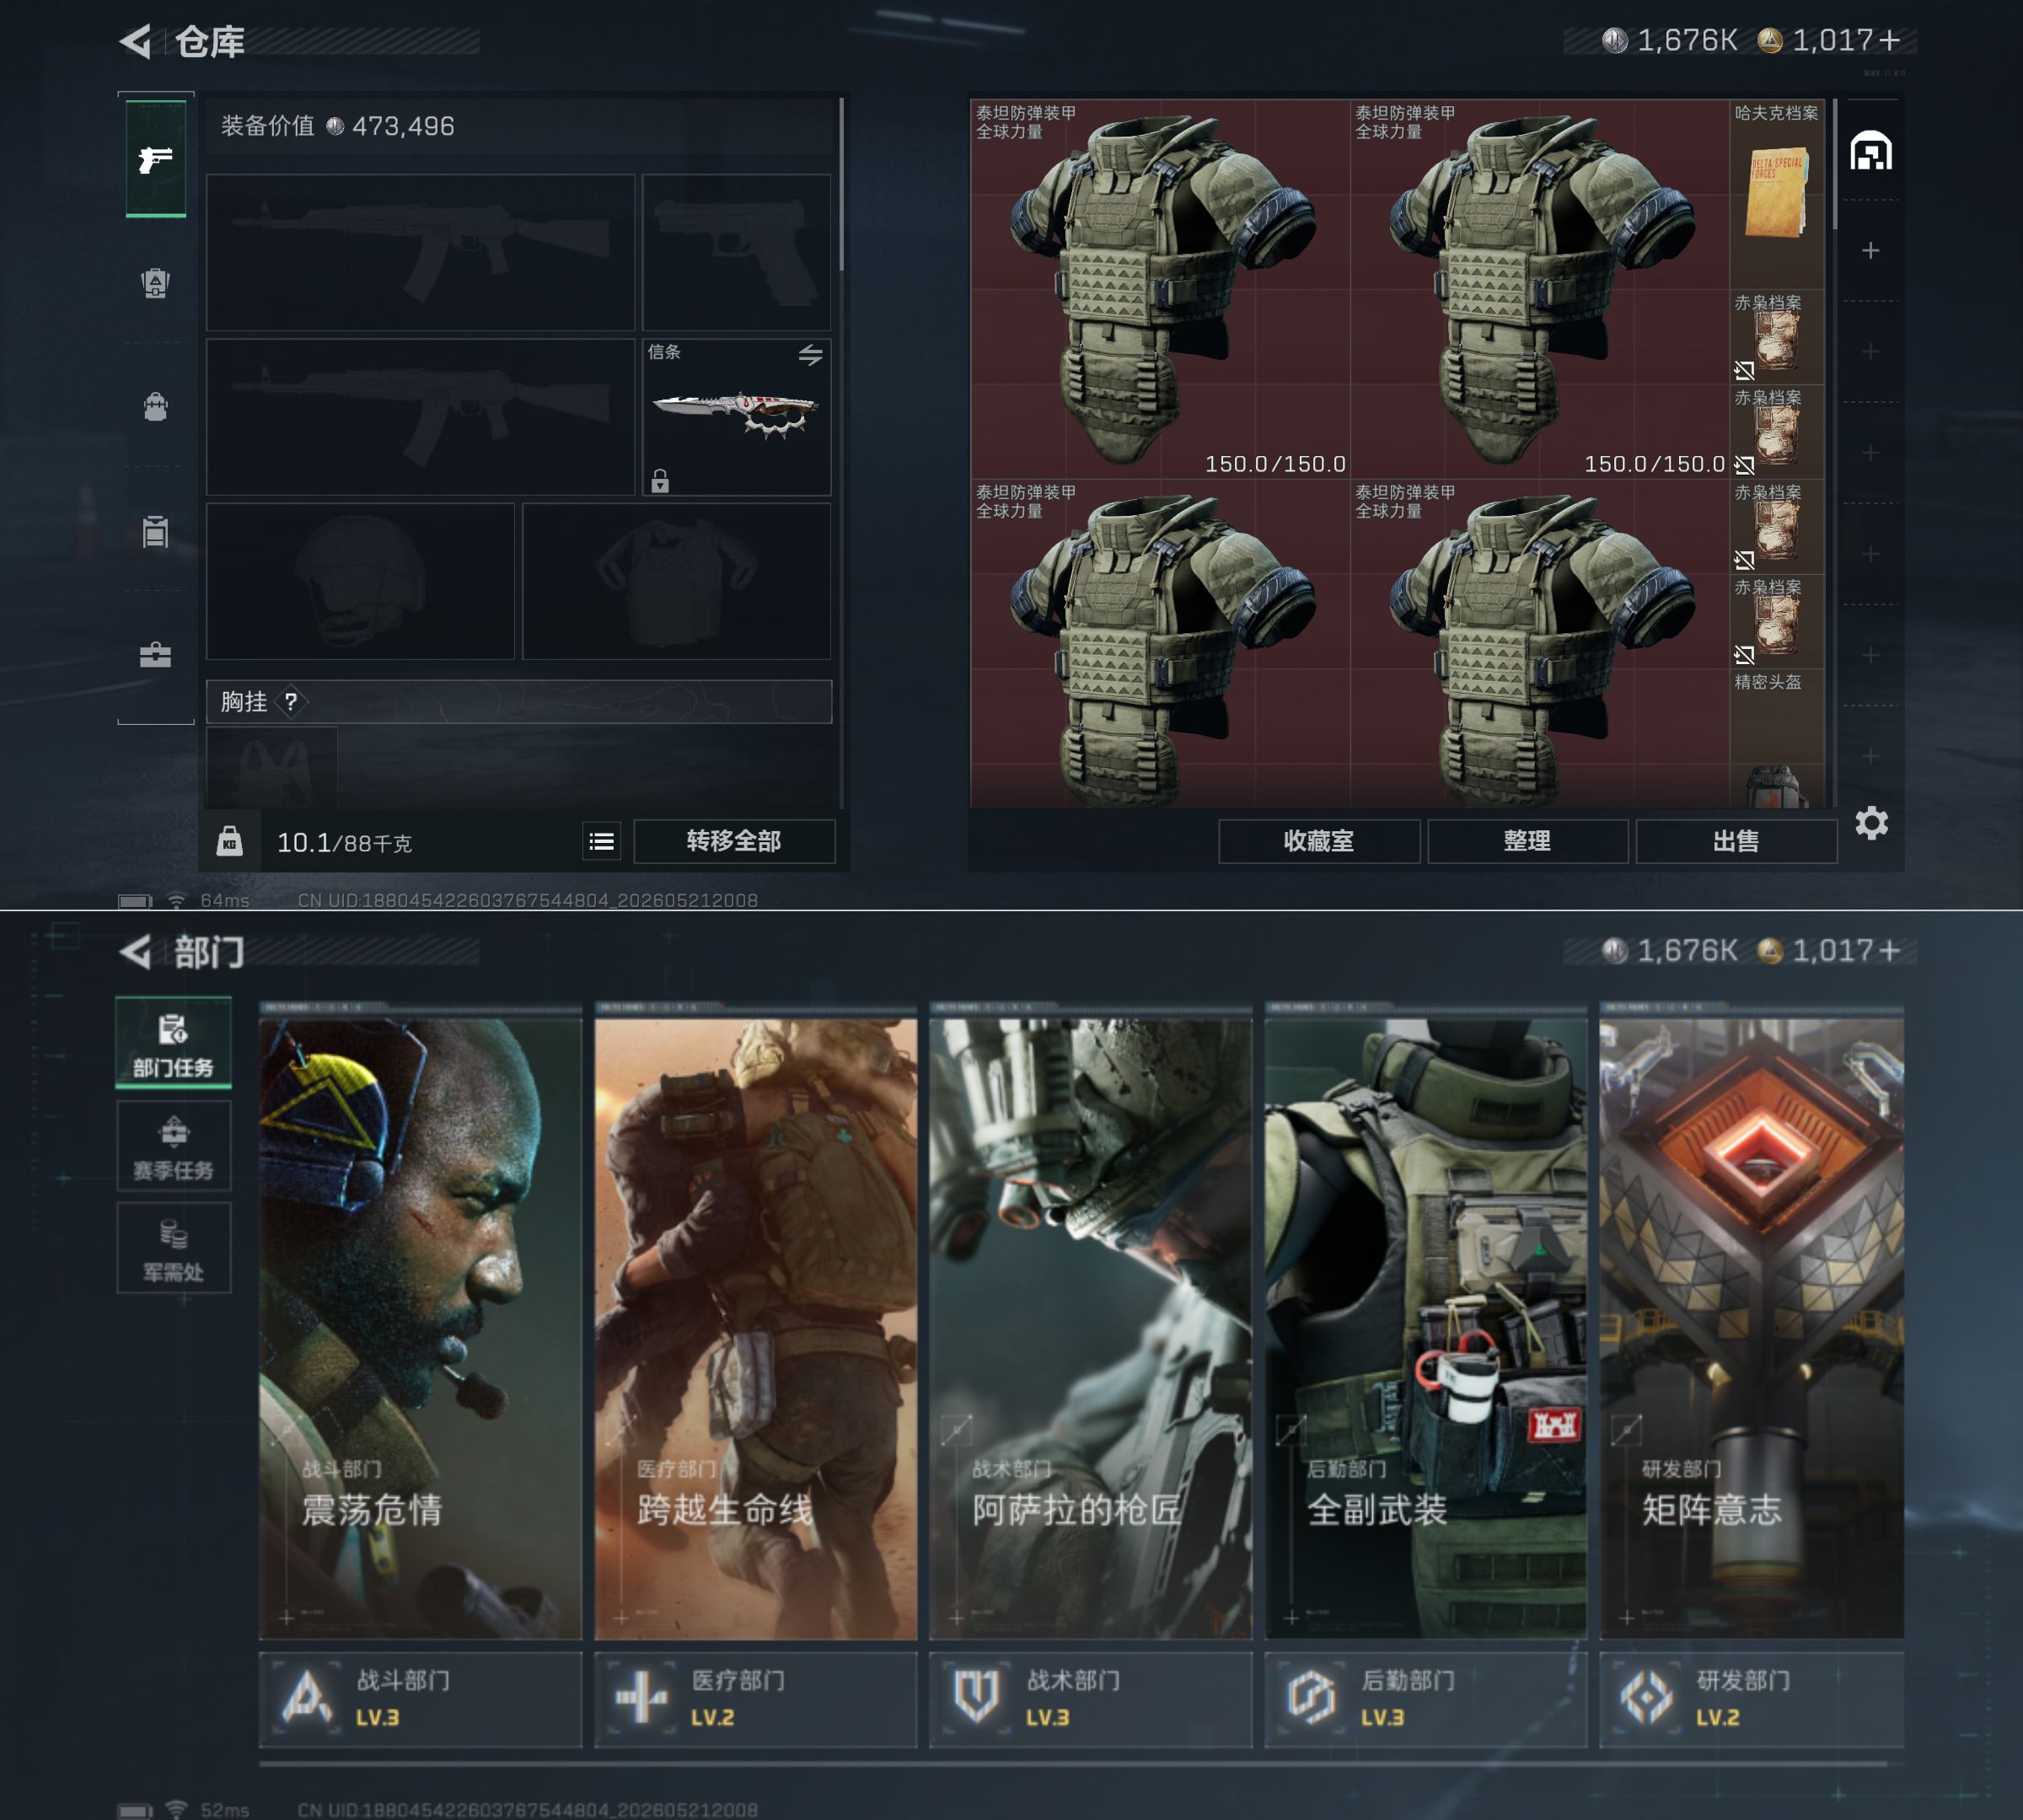
Task: Open the gear settings icon in 仓库
Action: click(x=1871, y=823)
